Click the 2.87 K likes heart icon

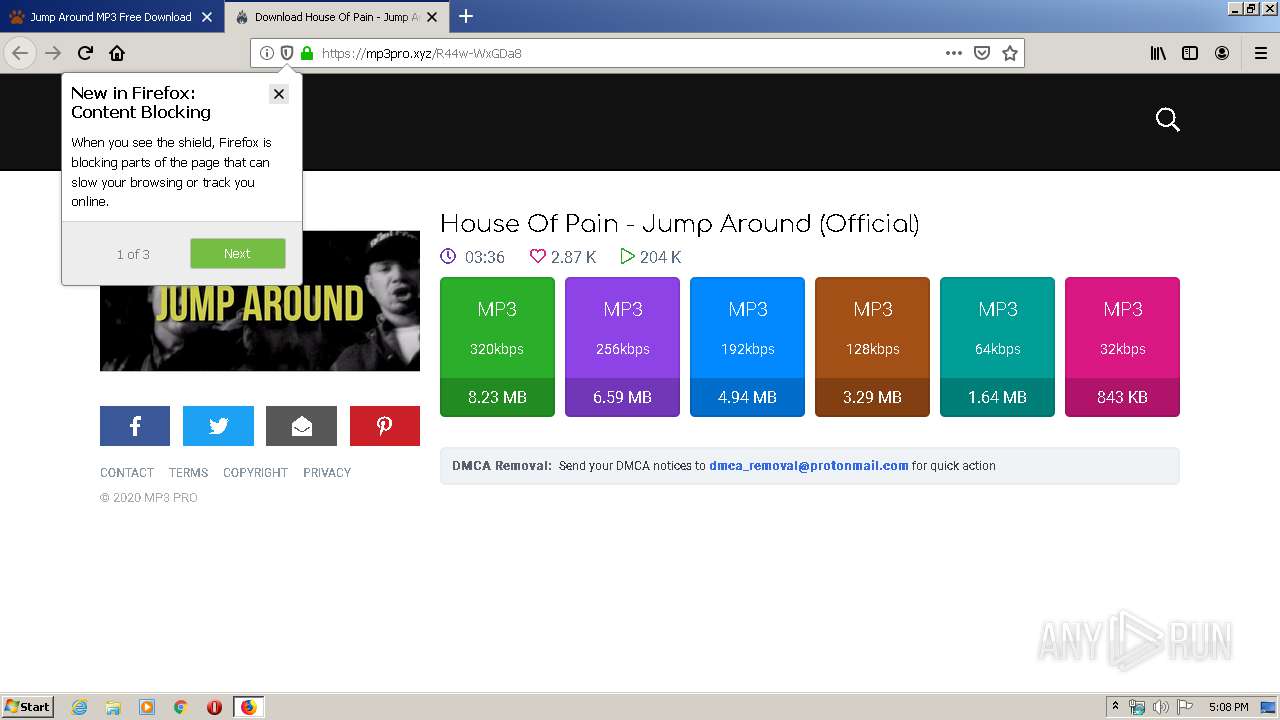coord(538,256)
